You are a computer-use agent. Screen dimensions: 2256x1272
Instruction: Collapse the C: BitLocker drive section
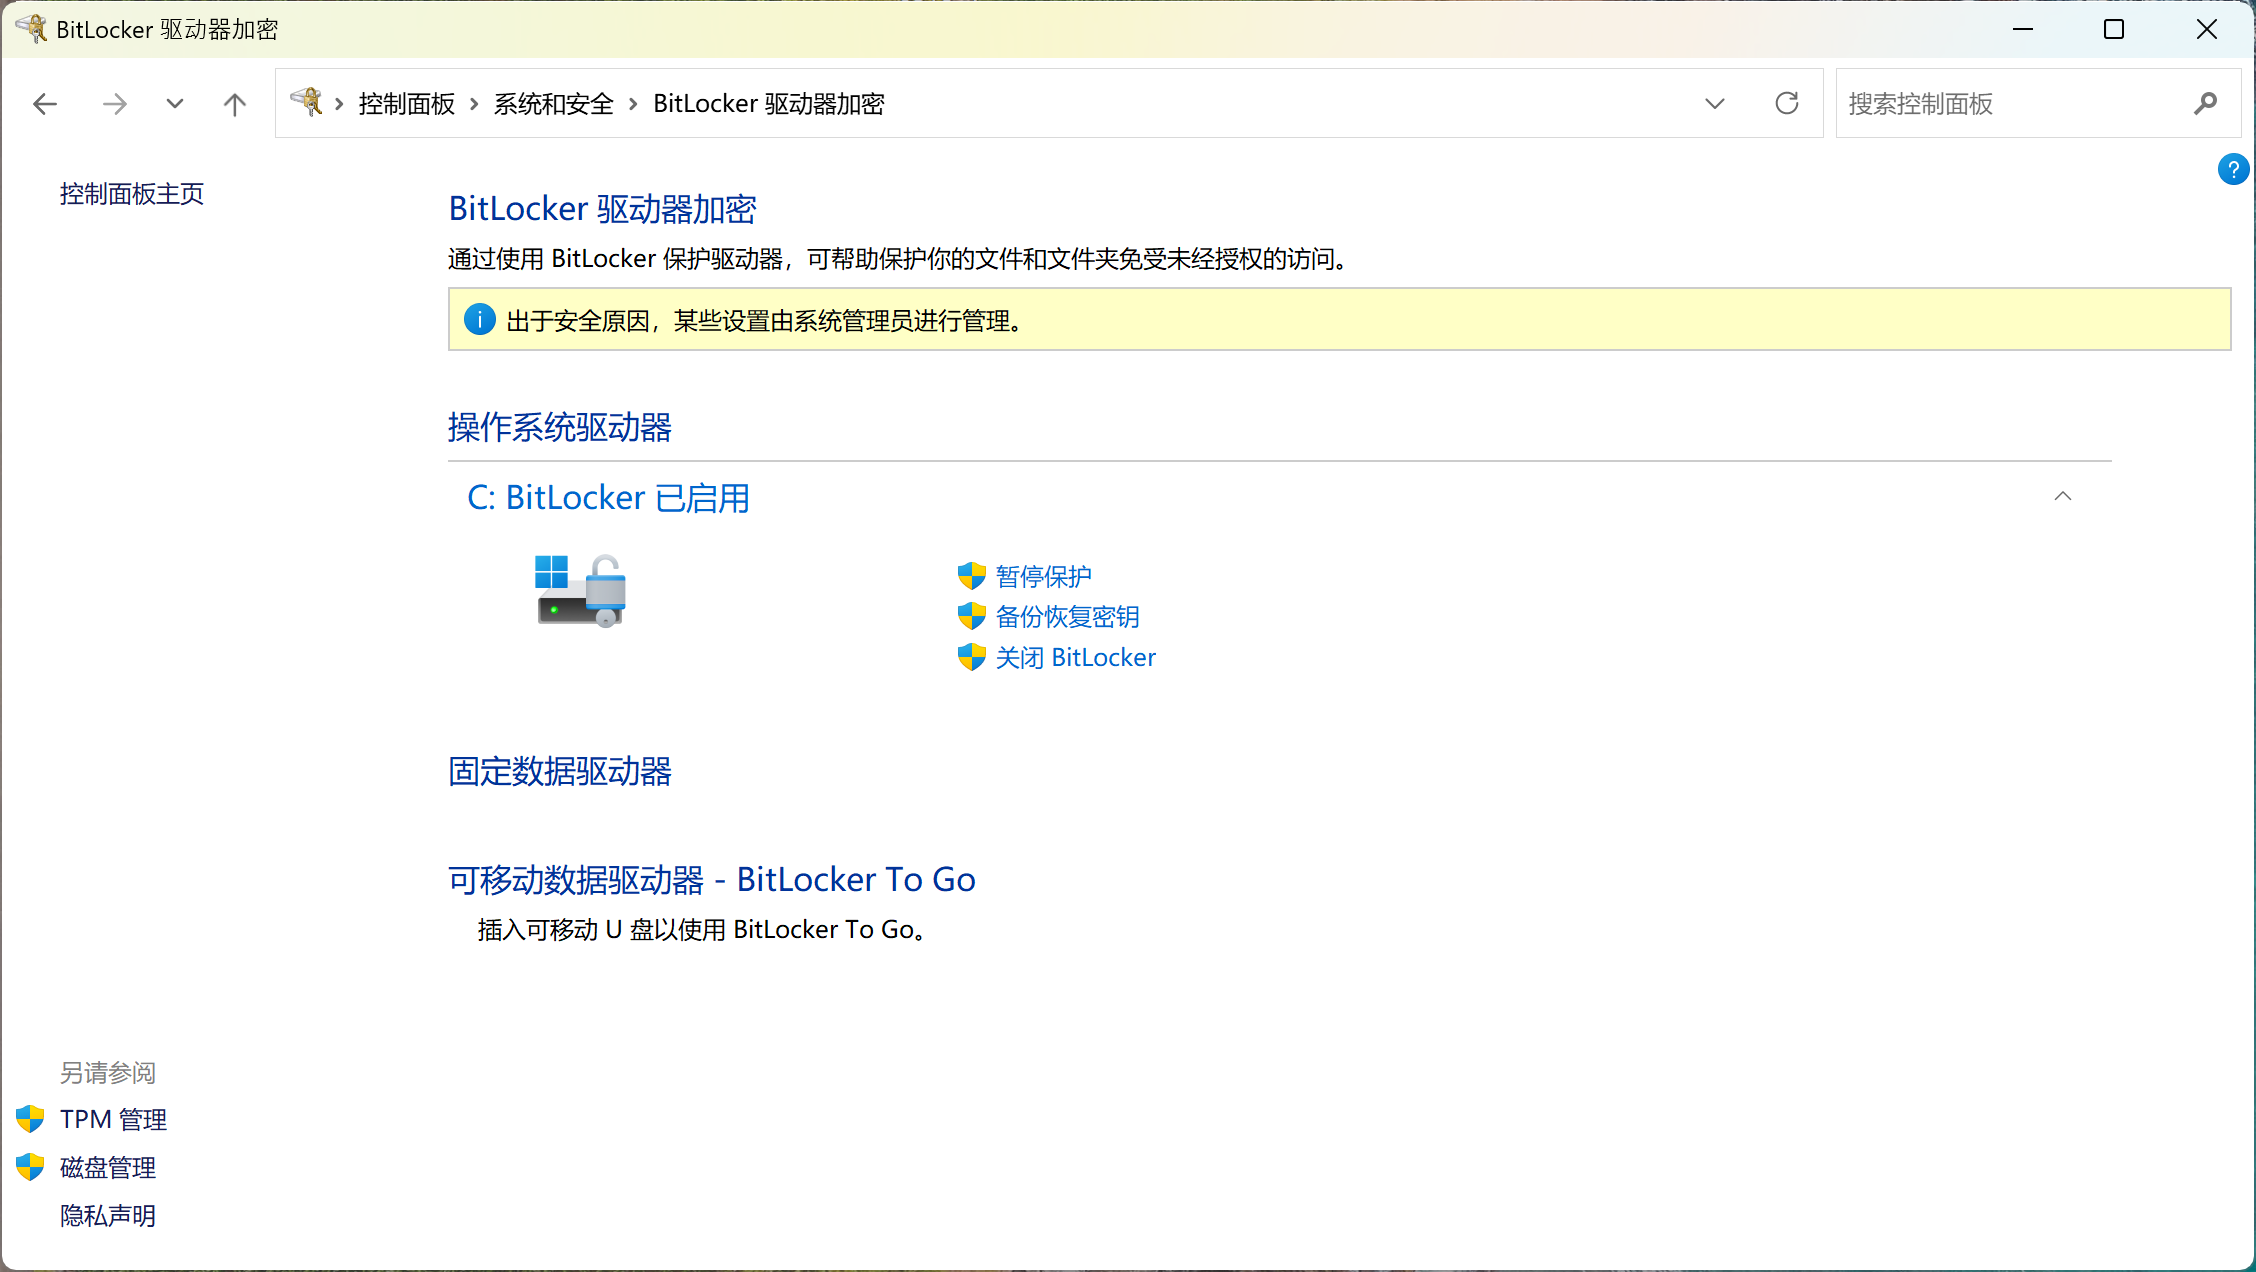click(x=2062, y=496)
